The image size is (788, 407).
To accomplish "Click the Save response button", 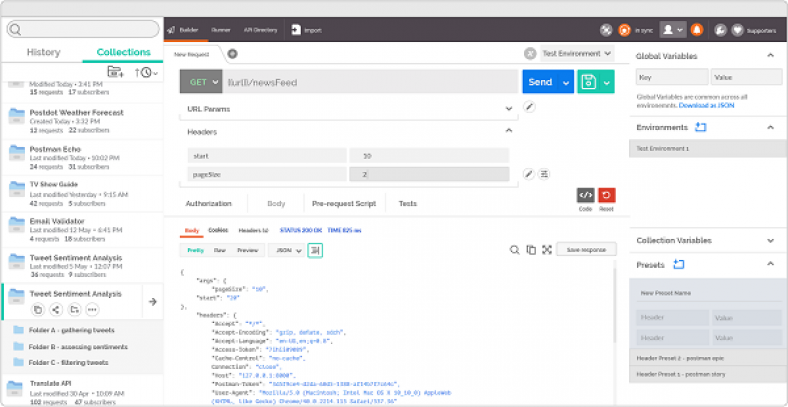I will [586, 250].
